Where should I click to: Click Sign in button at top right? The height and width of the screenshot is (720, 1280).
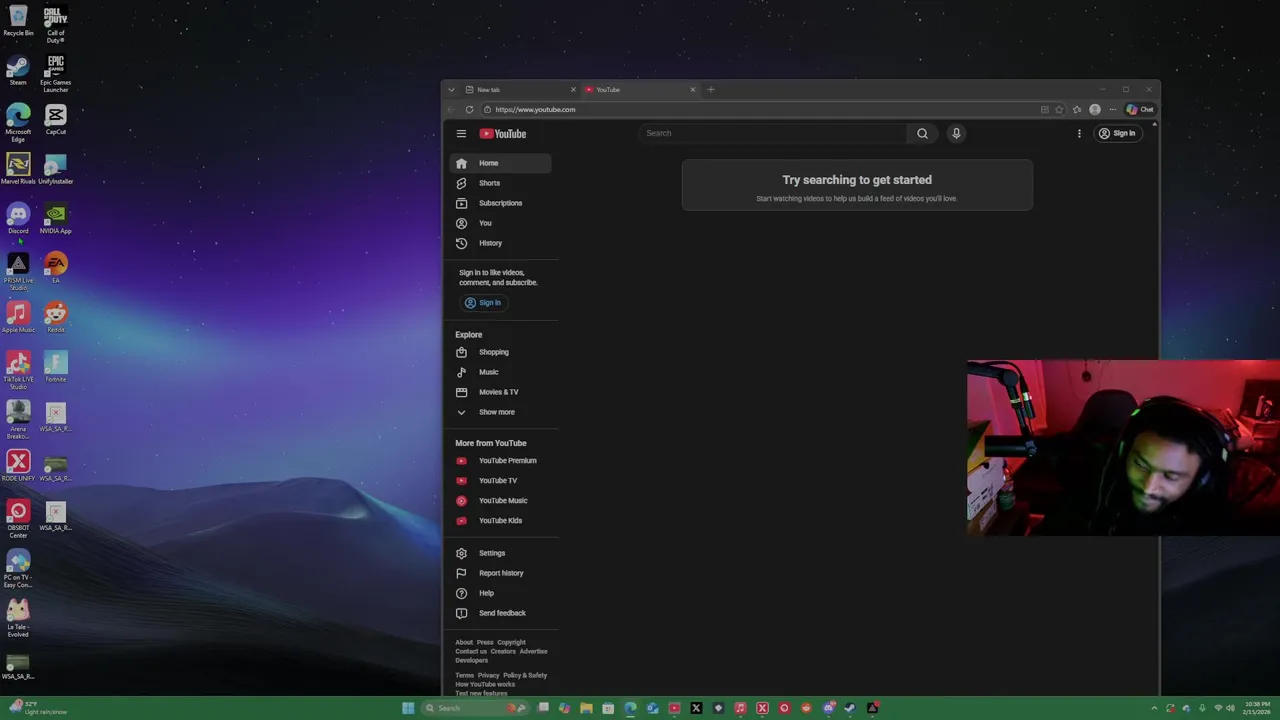1117,133
